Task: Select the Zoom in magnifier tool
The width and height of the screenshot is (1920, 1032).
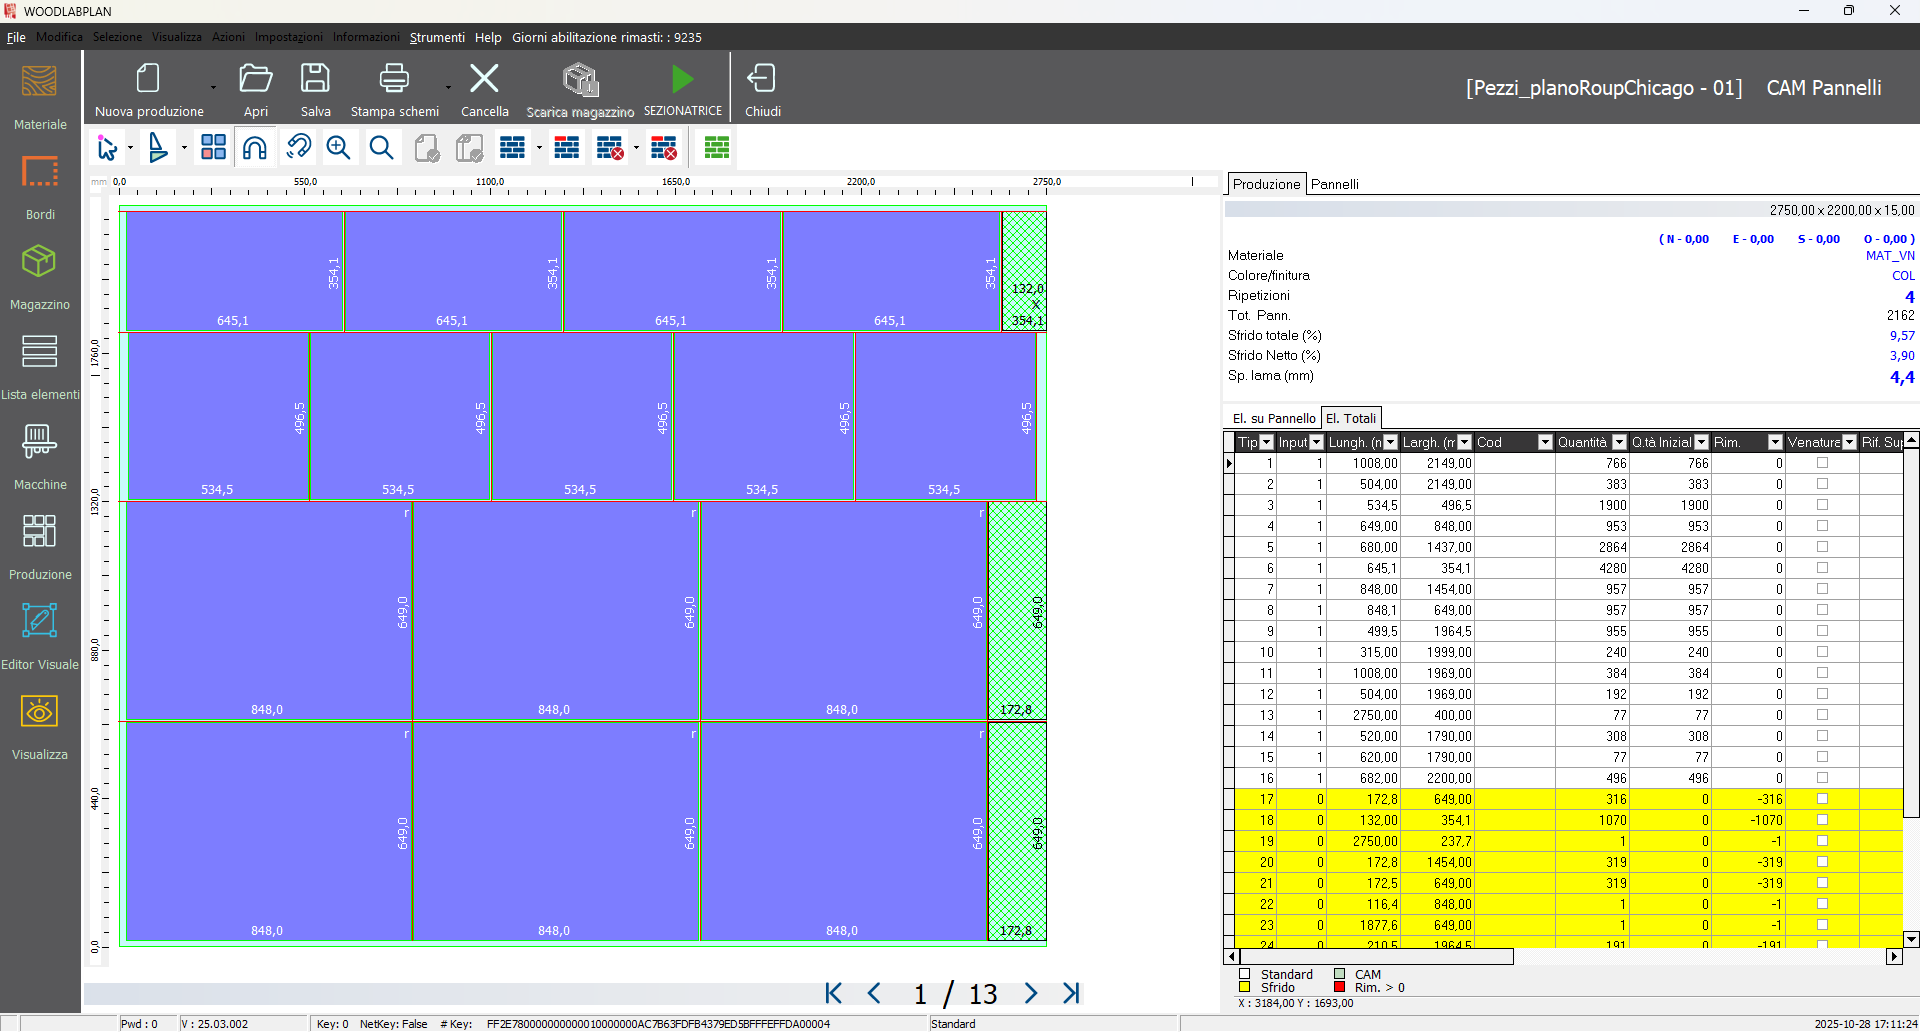Action: point(338,147)
